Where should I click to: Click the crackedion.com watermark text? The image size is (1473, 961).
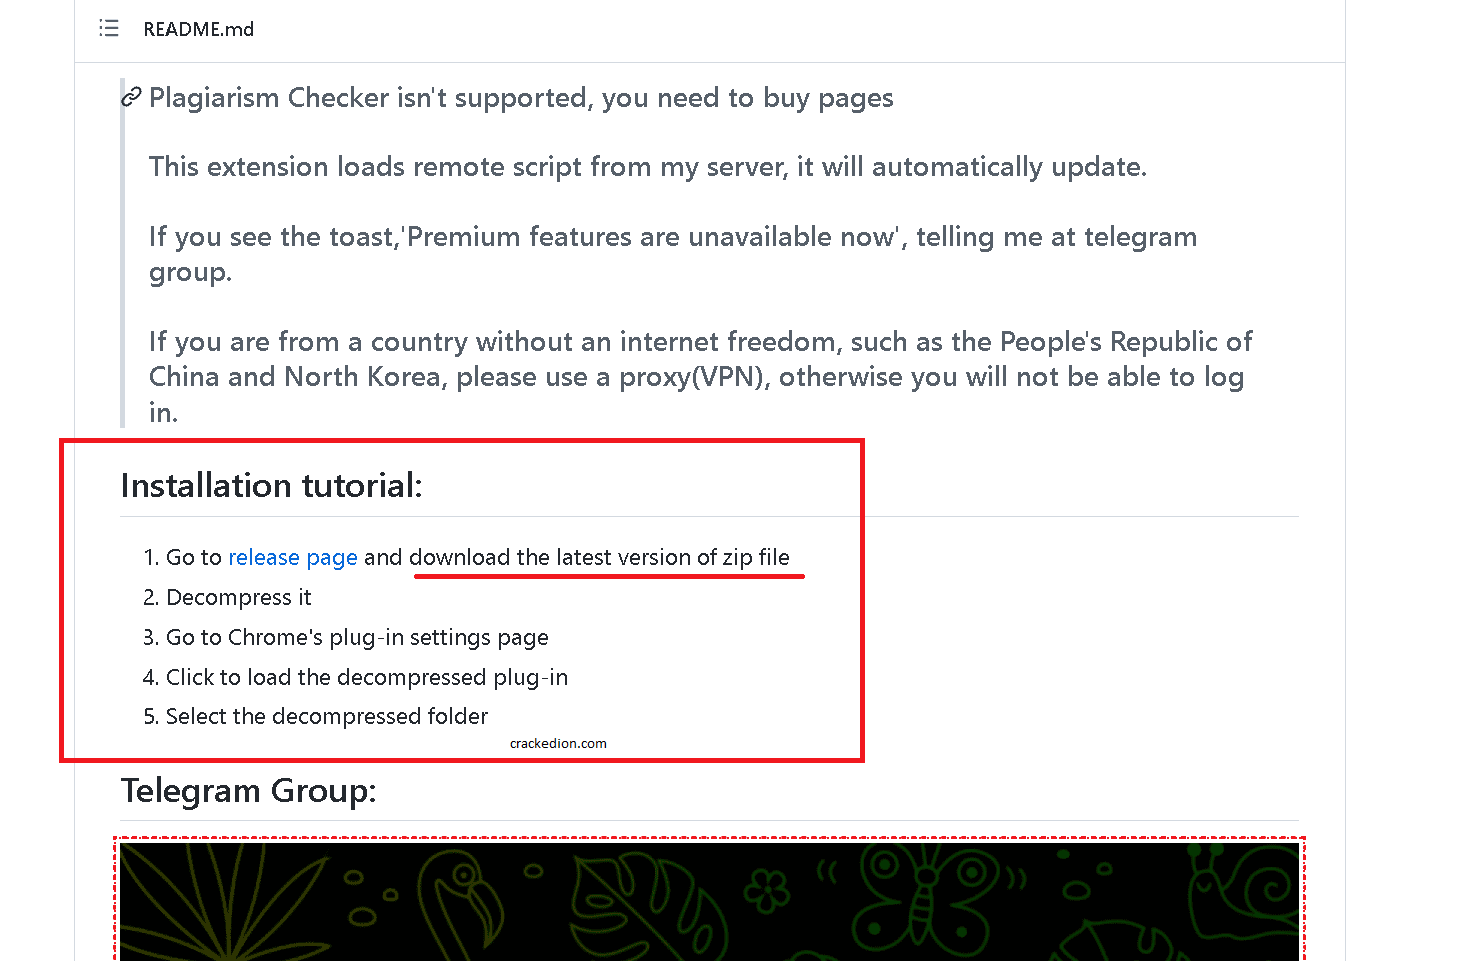tap(558, 743)
